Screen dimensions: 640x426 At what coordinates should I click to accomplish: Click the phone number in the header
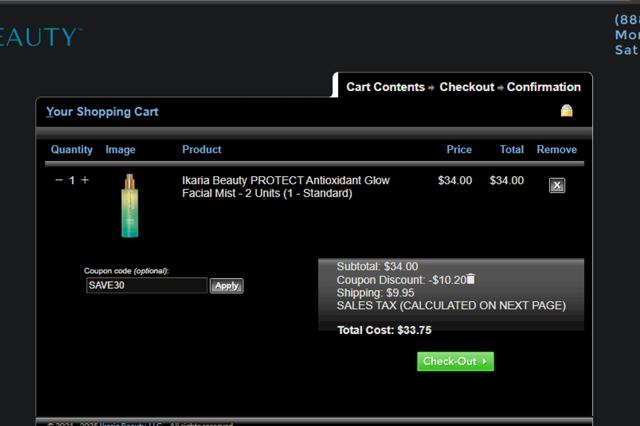click(x=627, y=20)
